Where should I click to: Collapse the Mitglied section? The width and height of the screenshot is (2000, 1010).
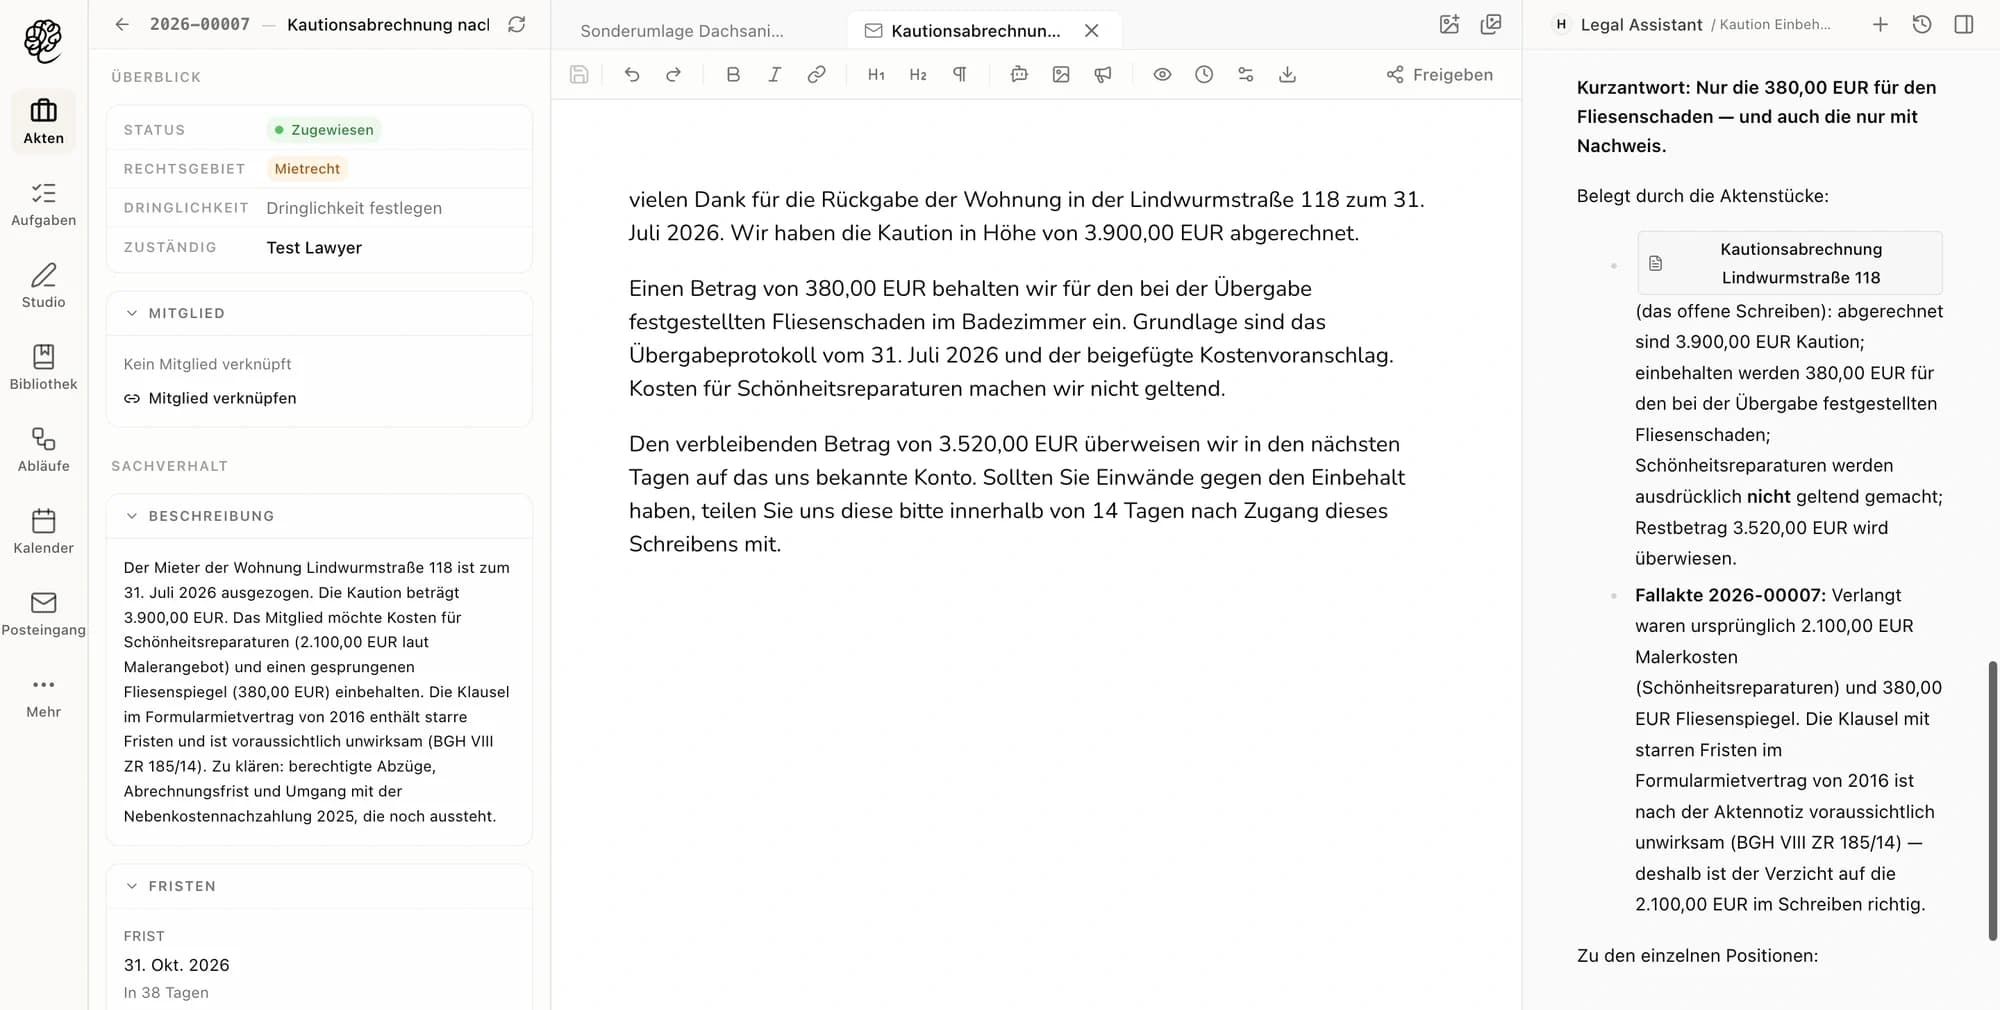[132, 313]
